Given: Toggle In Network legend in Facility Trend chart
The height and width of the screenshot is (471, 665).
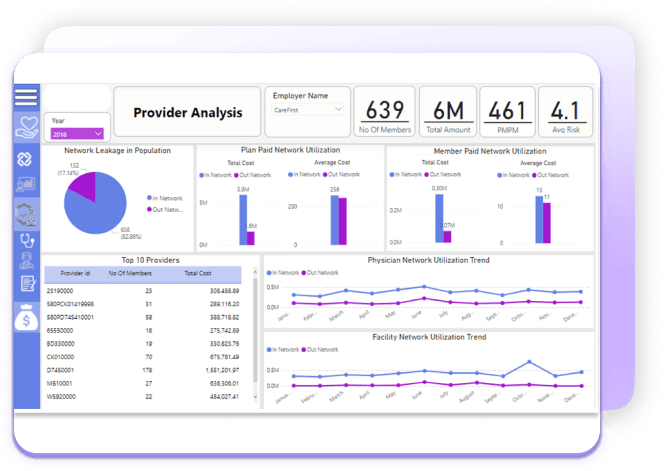Looking at the screenshot, I should coord(283,350).
